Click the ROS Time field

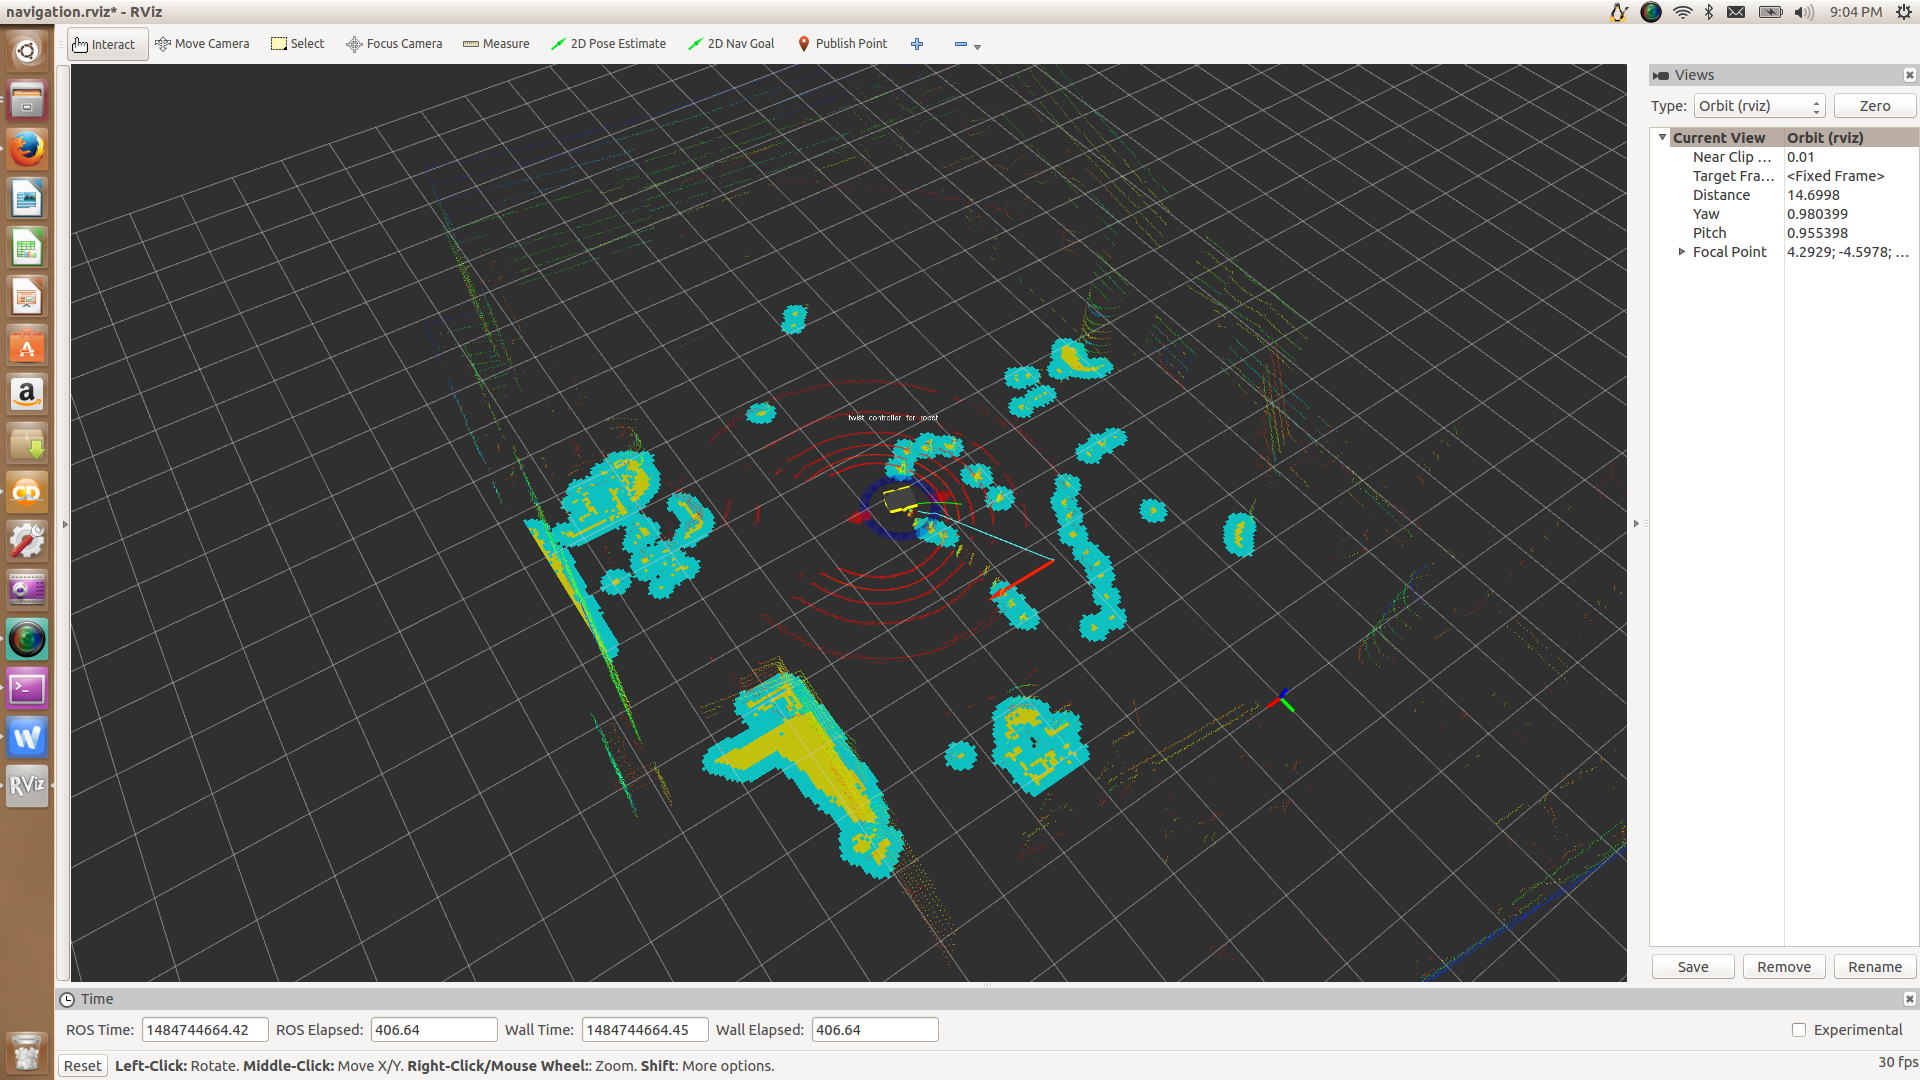click(x=205, y=1030)
